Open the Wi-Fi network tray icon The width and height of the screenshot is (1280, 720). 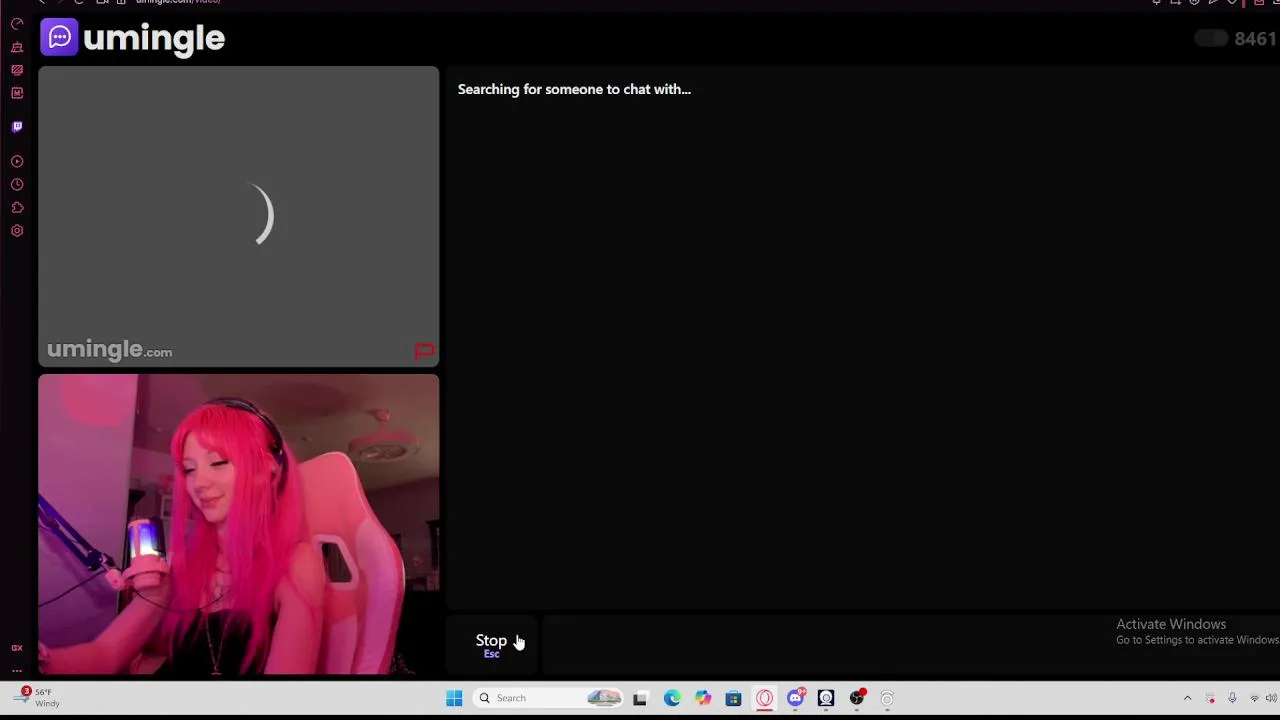tap(1254, 698)
